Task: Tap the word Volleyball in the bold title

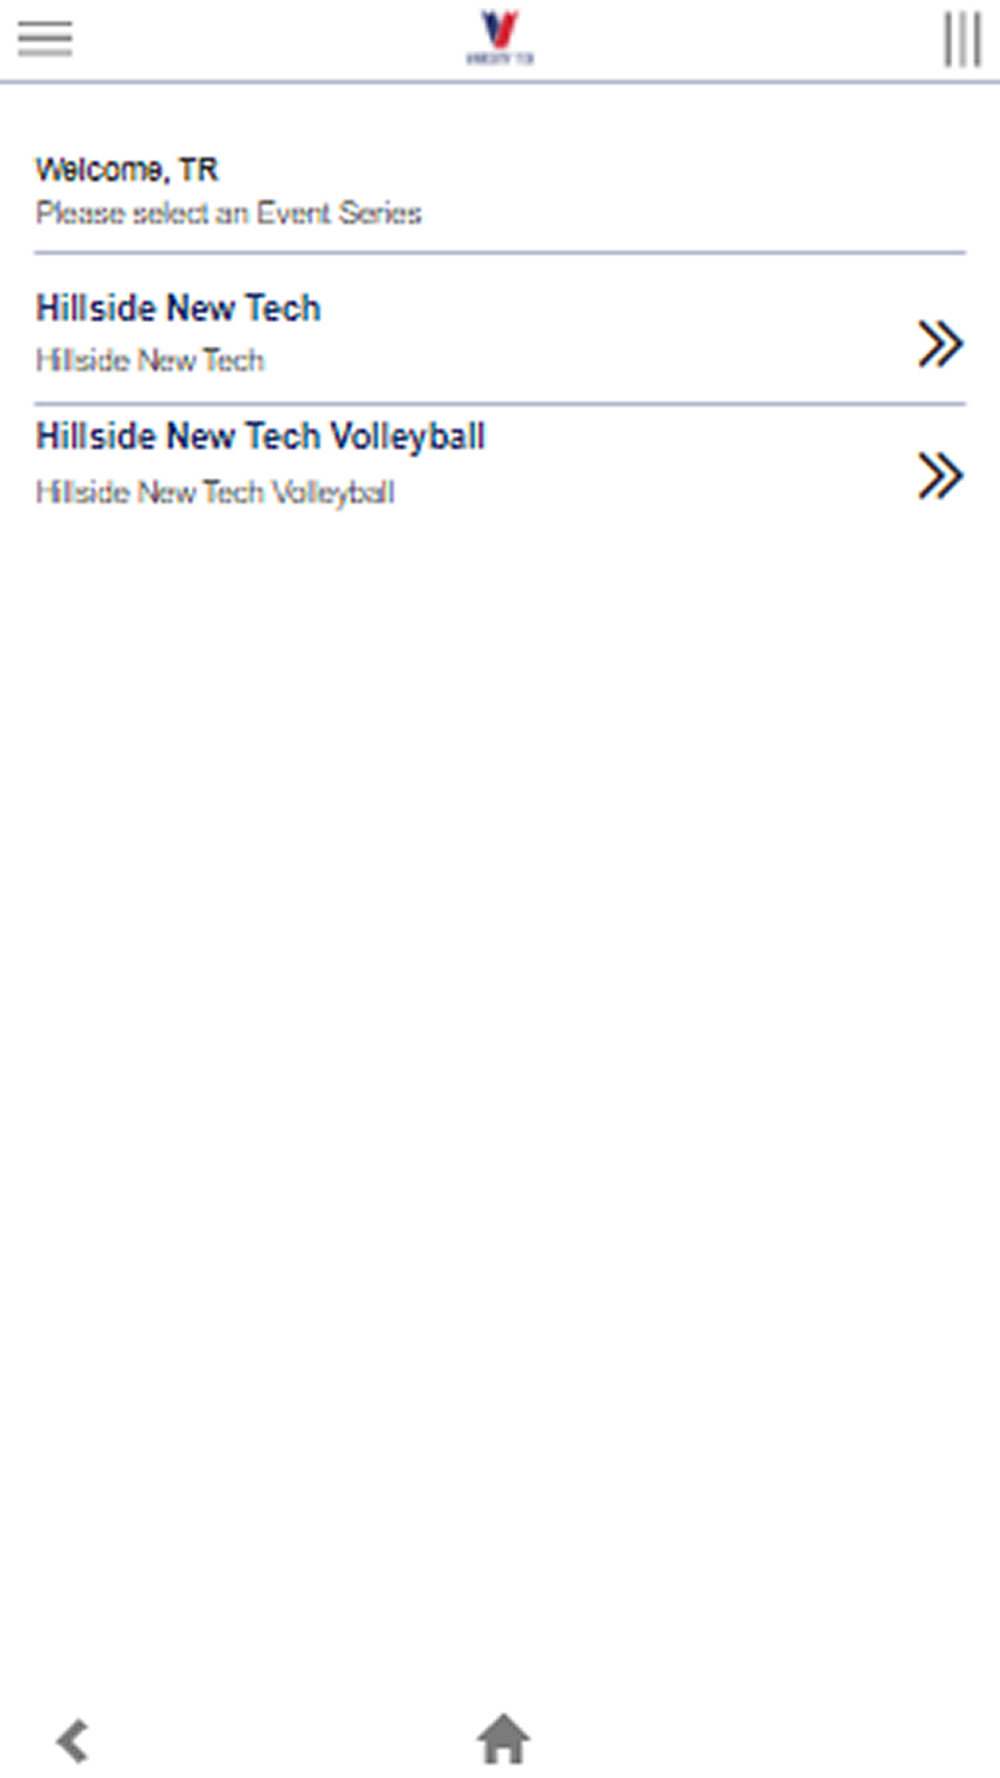Action: point(408,437)
